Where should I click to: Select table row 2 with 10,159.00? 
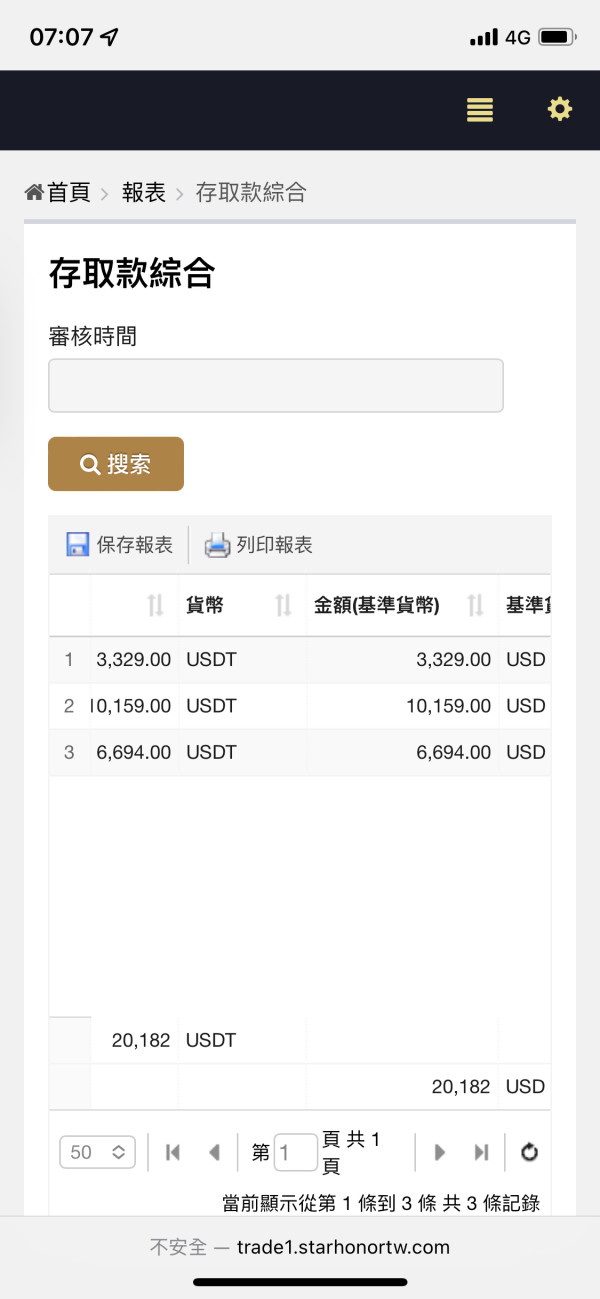click(300, 706)
